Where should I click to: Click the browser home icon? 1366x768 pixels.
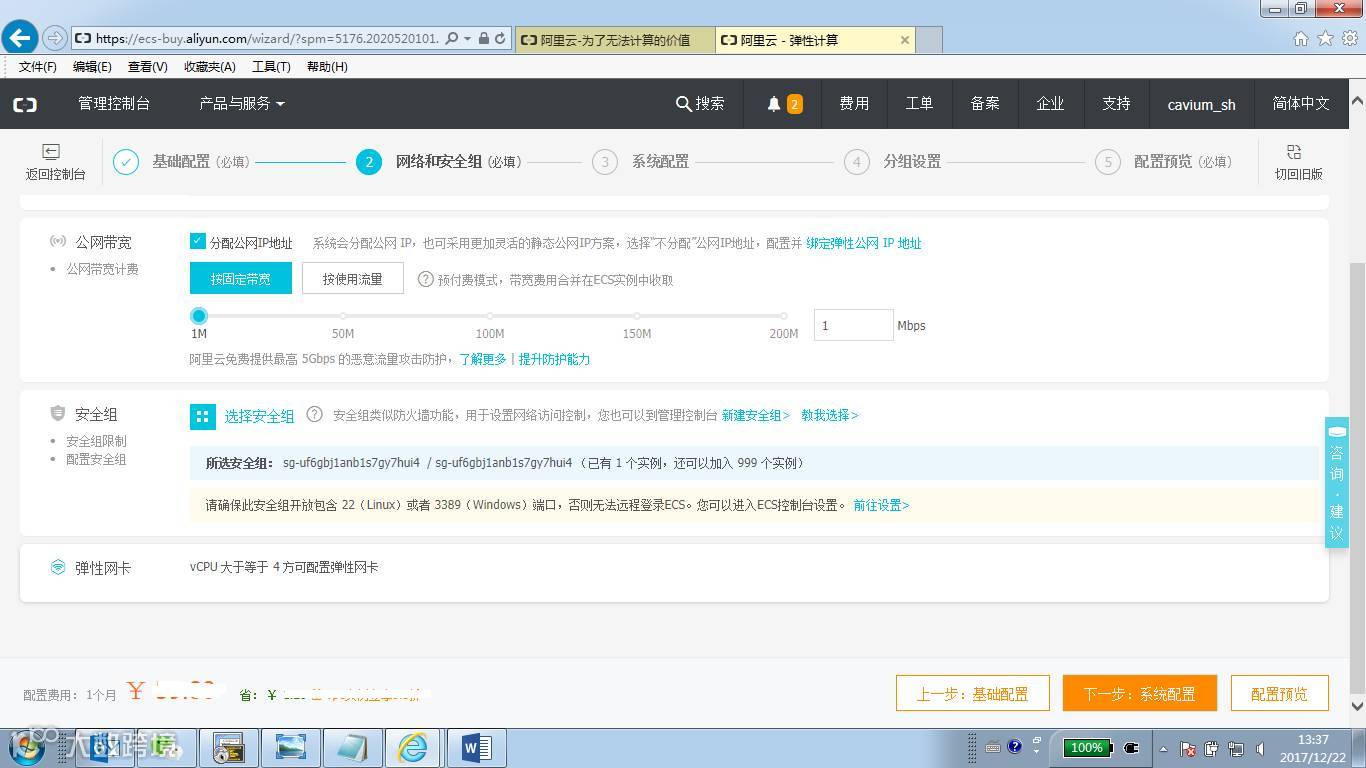[1301, 39]
